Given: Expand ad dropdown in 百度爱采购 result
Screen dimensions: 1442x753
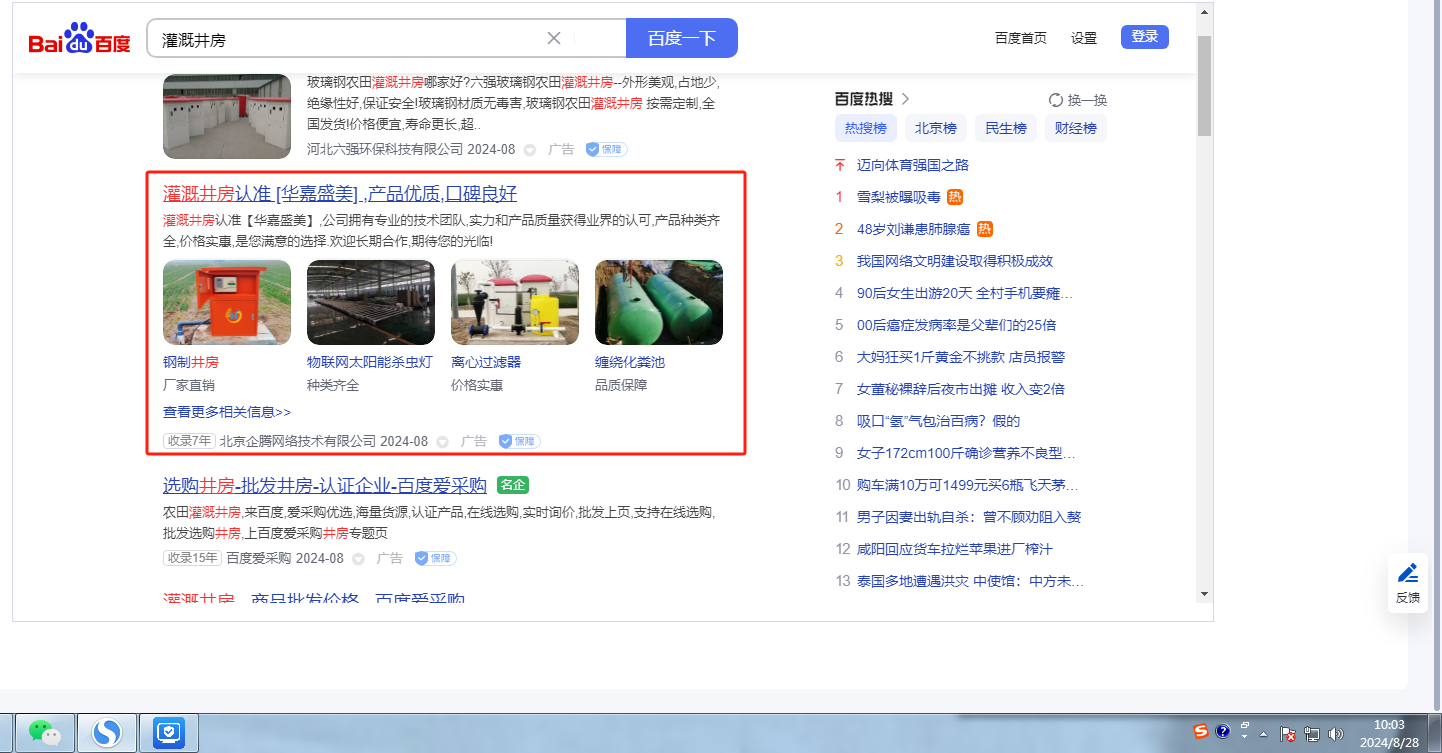Looking at the screenshot, I should [359, 558].
